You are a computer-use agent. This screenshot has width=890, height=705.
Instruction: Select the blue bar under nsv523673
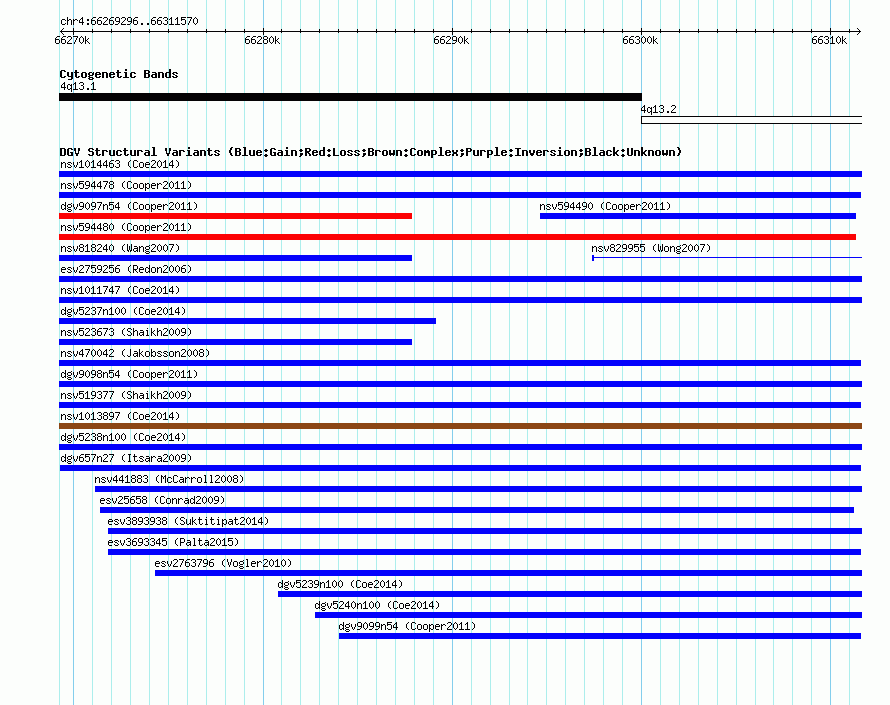(236, 342)
